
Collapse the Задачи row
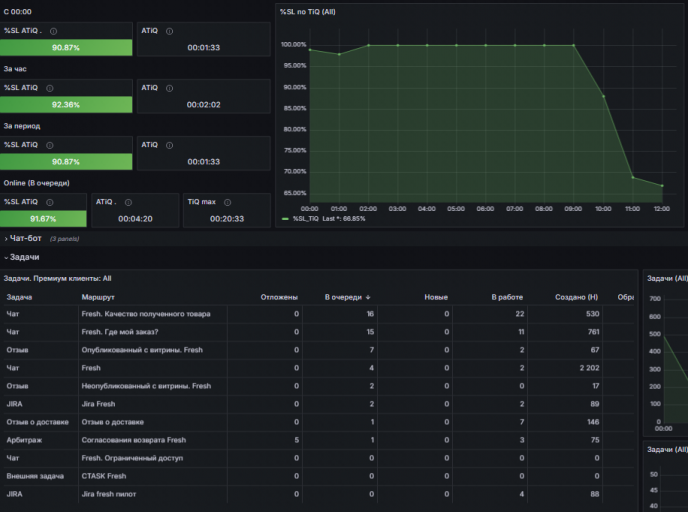[x=24, y=257]
